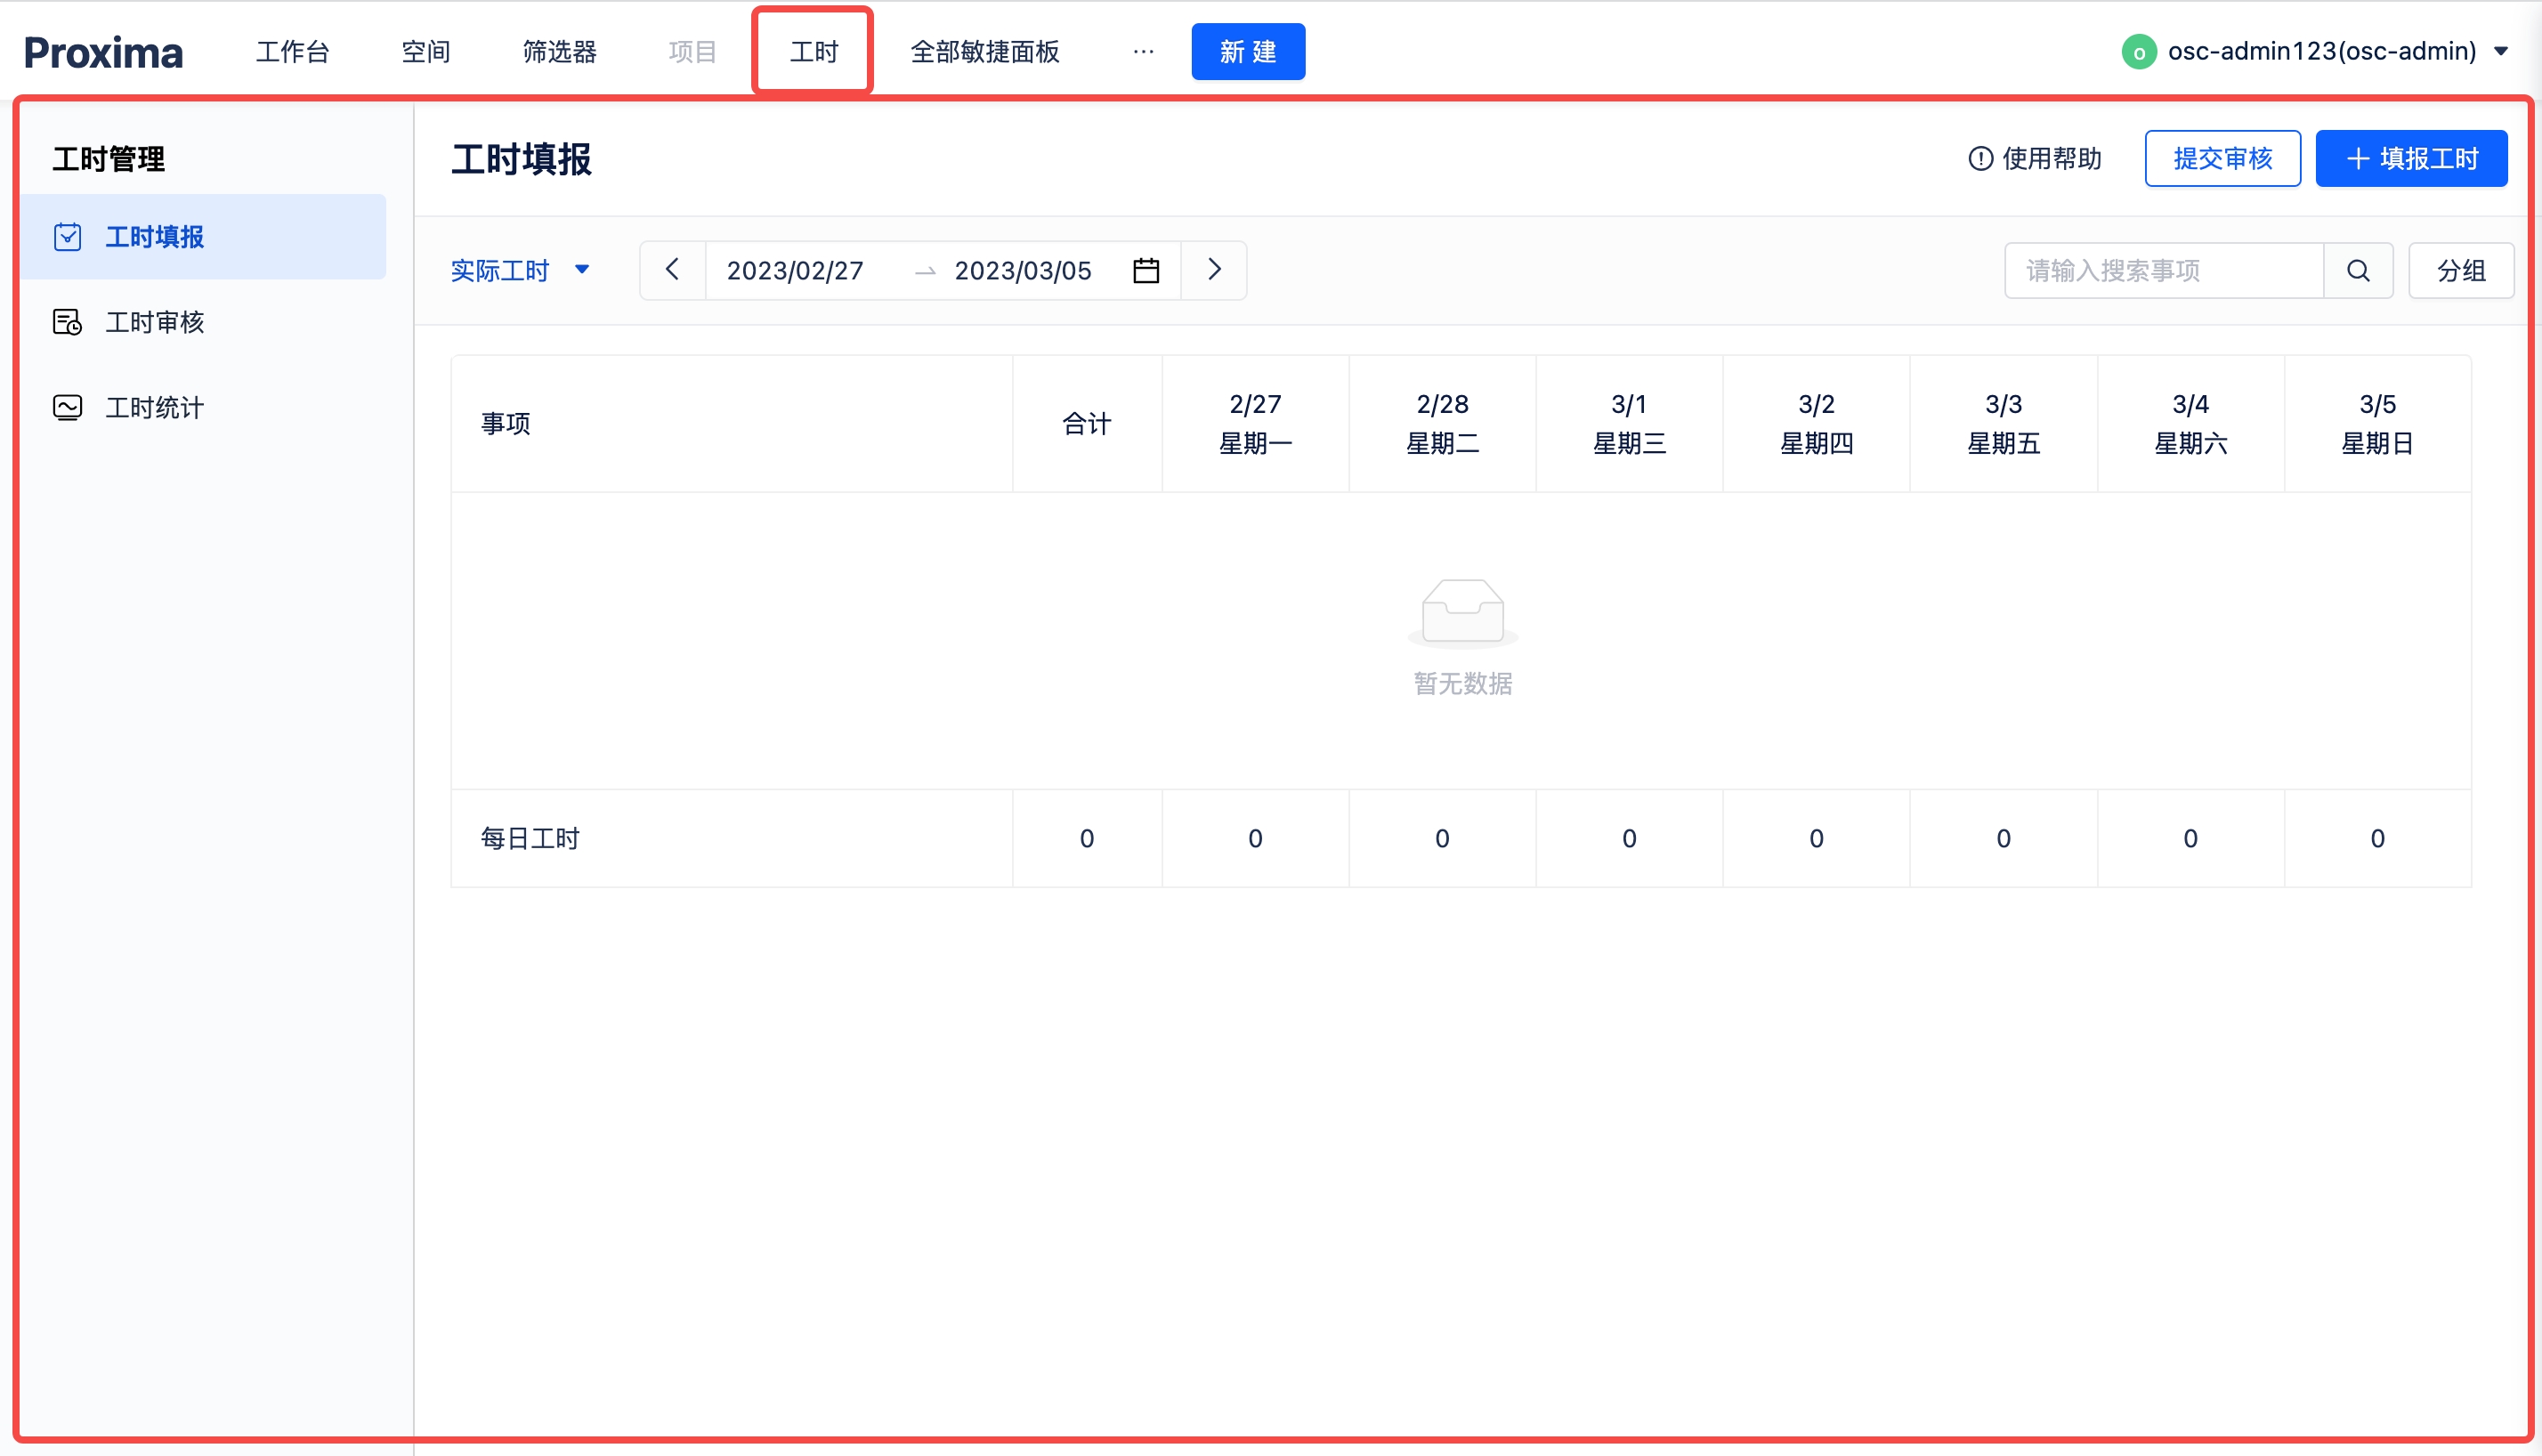The image size is (2542, 1456).
Task: Open the overflow menu with three dots
Action: [x=1142, y=51]
